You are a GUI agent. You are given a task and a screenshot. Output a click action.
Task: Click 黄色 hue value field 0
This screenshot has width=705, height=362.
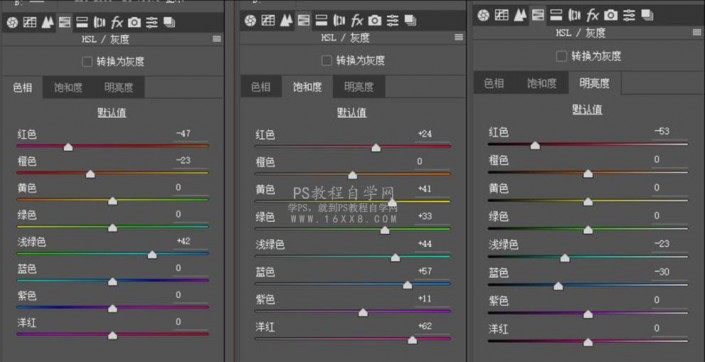click(191, 188)
